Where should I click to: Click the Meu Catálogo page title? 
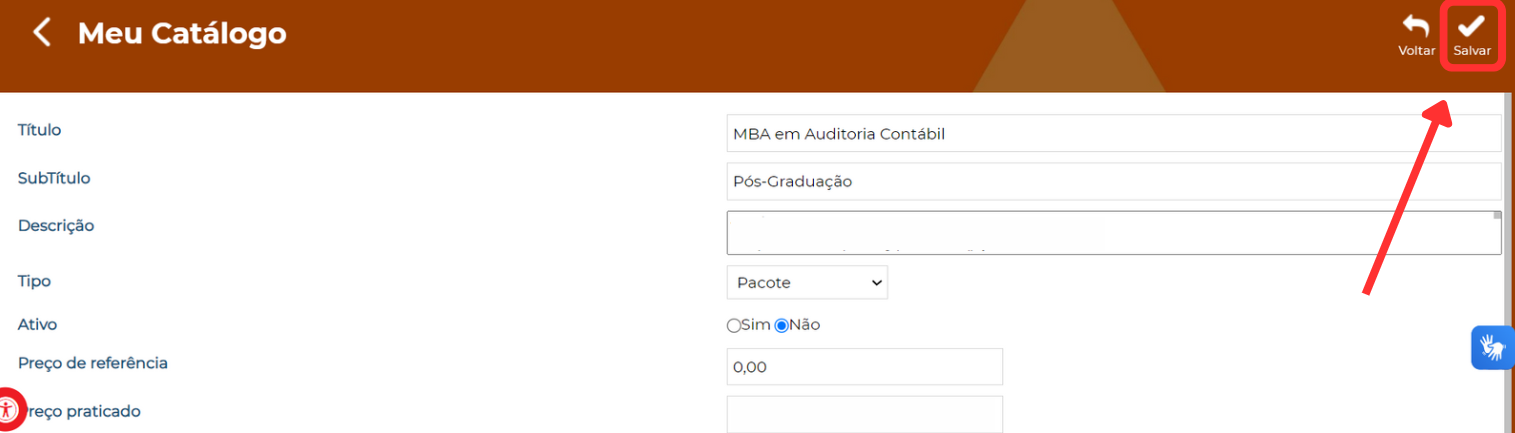tap(182, 33)
